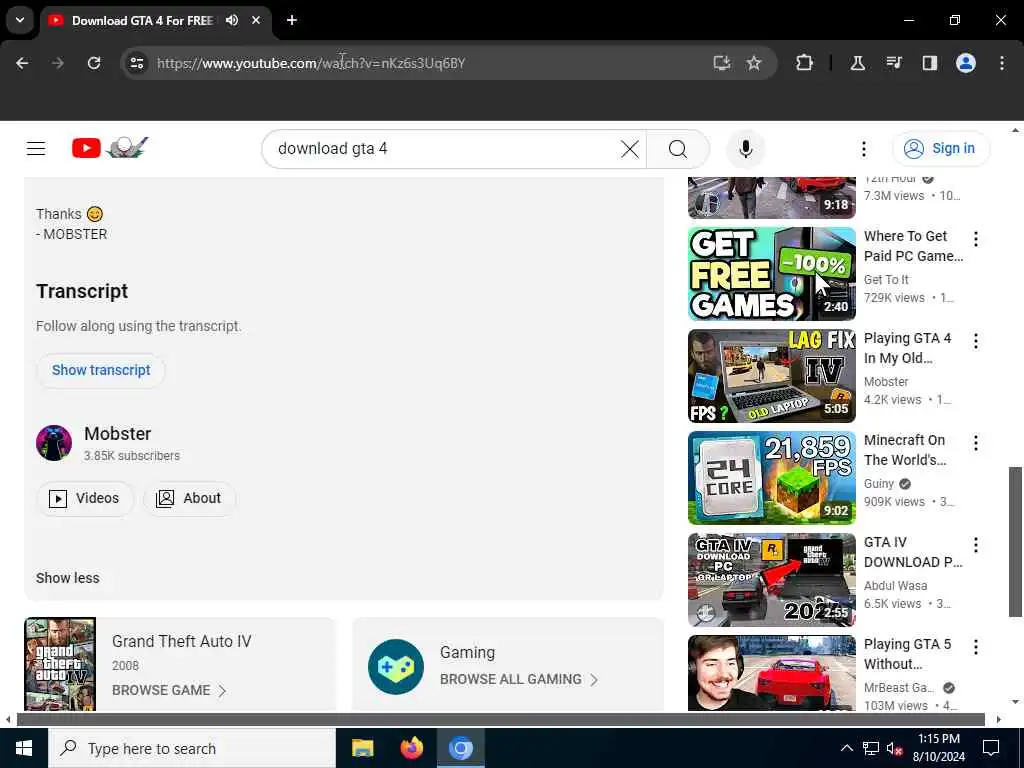Open Mobster's About button
The height and width of the screenshot is (768, 1024).
(189, 498)
